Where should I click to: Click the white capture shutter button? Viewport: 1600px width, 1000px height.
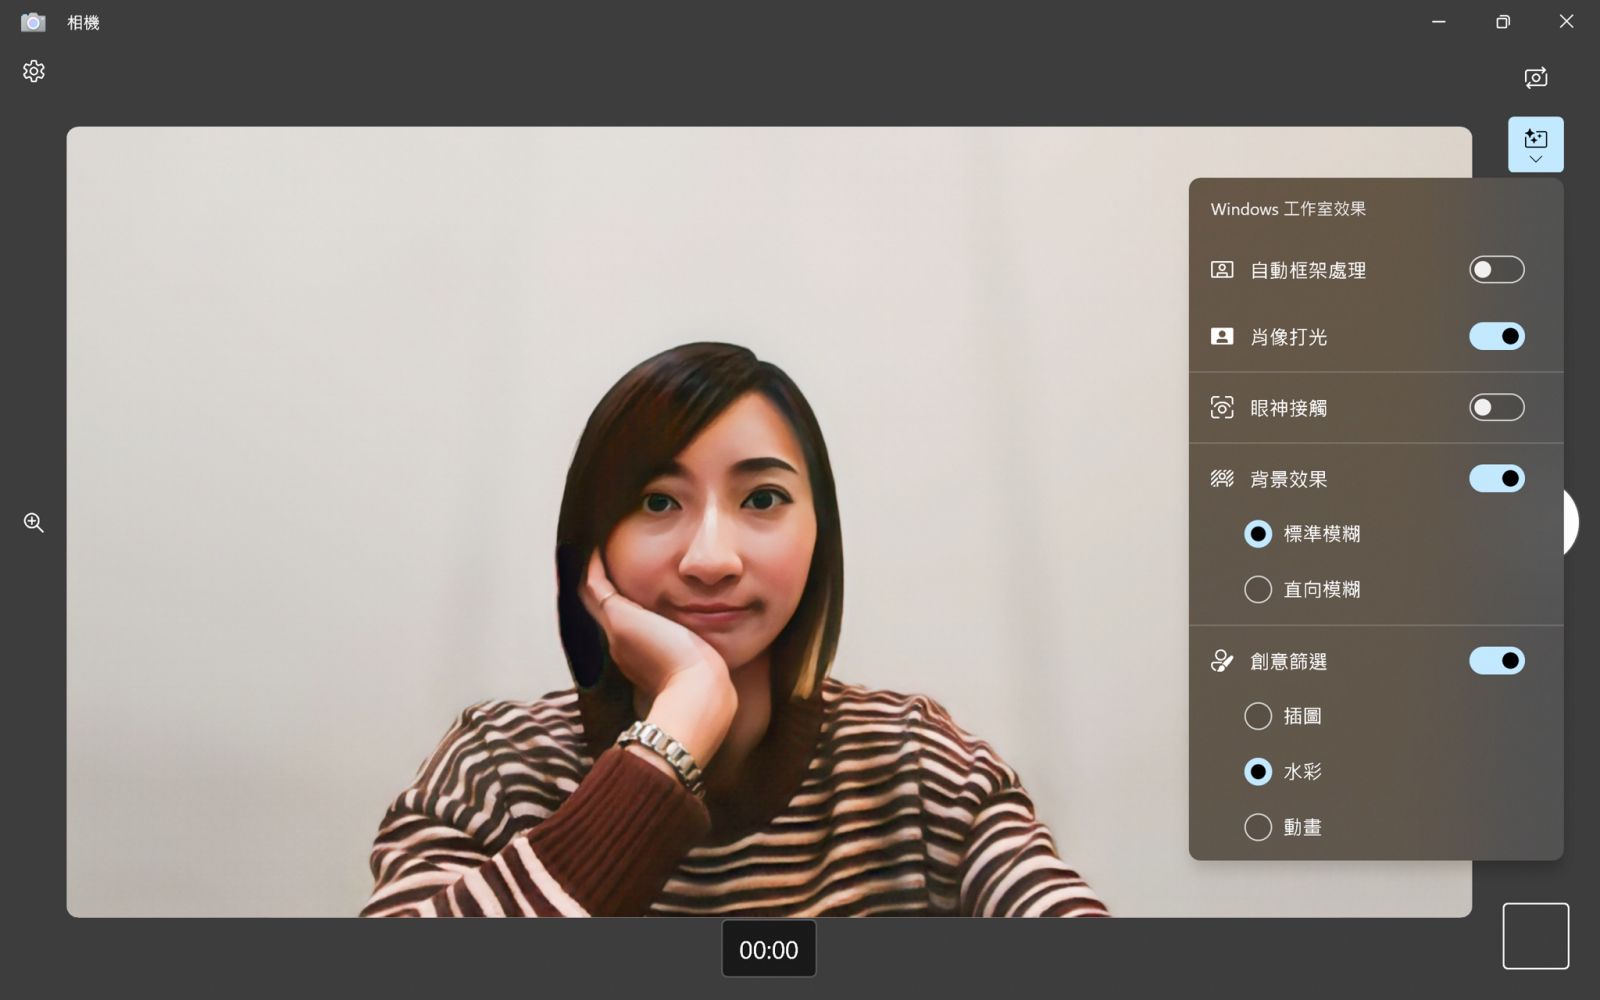point(1571,522)
